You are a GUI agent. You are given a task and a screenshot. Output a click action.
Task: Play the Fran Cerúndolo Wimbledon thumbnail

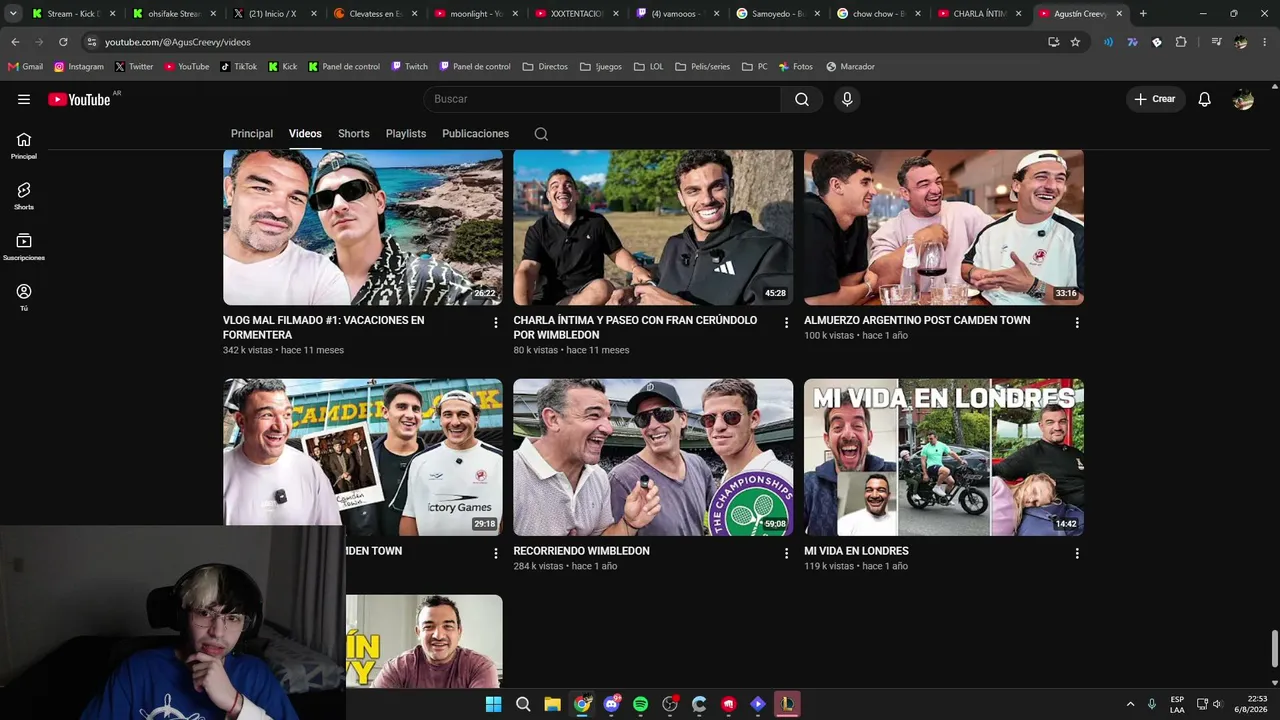[x=653, y=227]
